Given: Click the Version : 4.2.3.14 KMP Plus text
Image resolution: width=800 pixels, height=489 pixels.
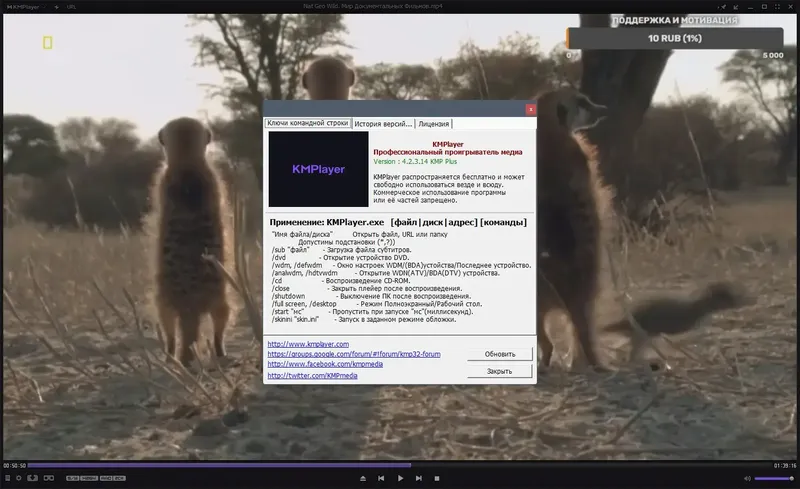Looking at the screenshot, I should [415, 161].
